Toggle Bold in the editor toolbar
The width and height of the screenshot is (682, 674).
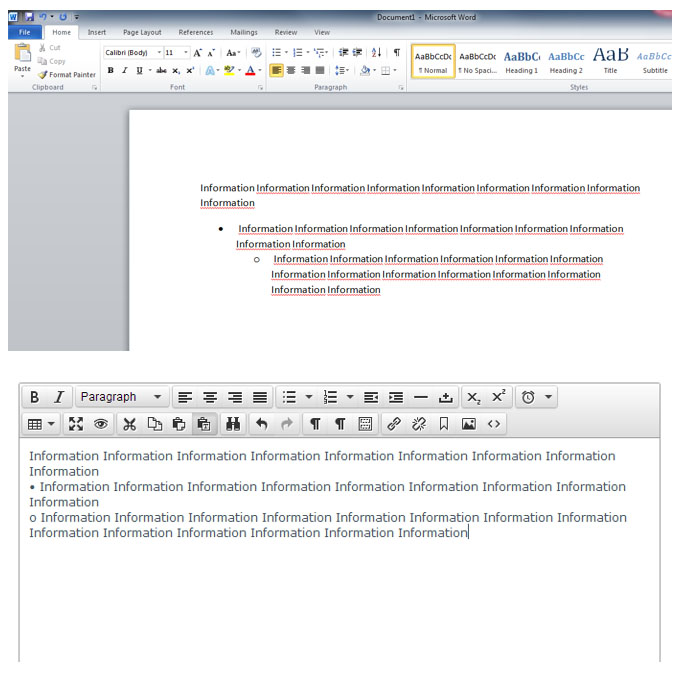pyautogui.click(x=34, y=397)
